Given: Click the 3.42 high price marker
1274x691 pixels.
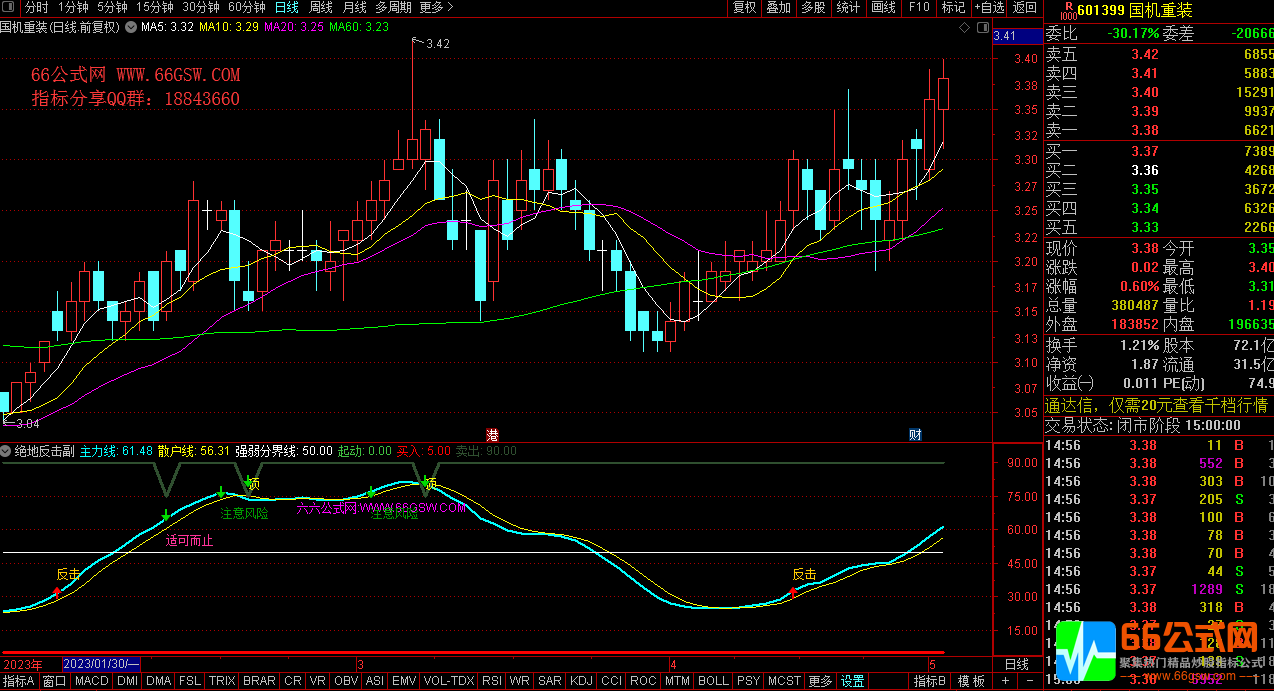Looking at the screenshot, I should (x=437, y=44).
